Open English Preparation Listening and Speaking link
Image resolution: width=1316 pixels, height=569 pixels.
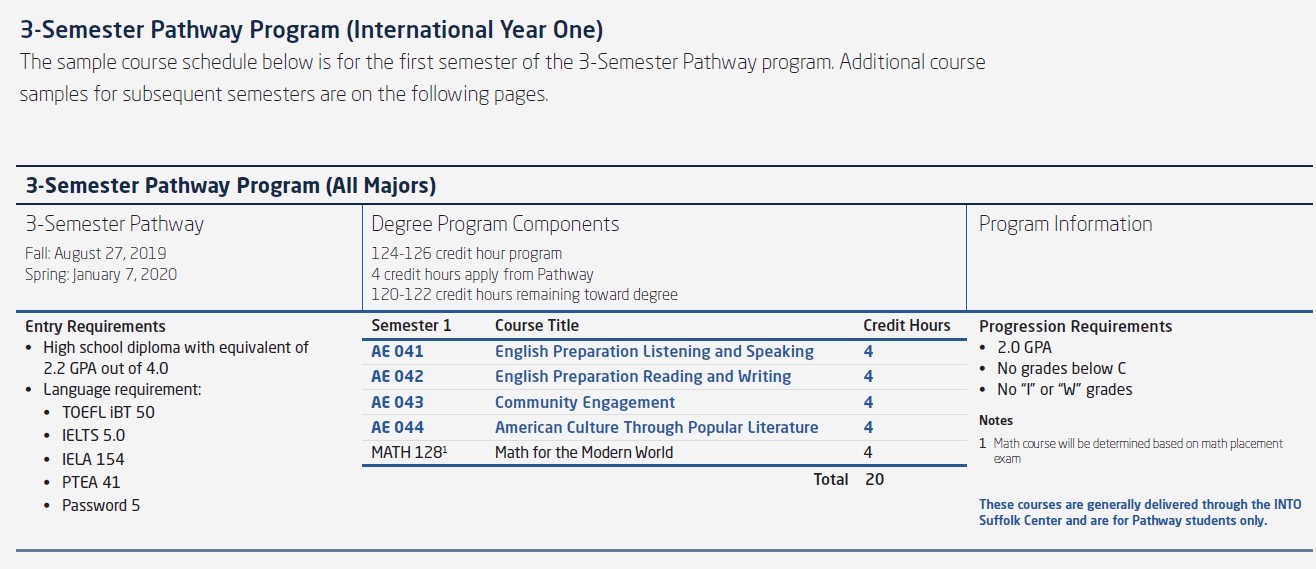[x=654, y=352]
